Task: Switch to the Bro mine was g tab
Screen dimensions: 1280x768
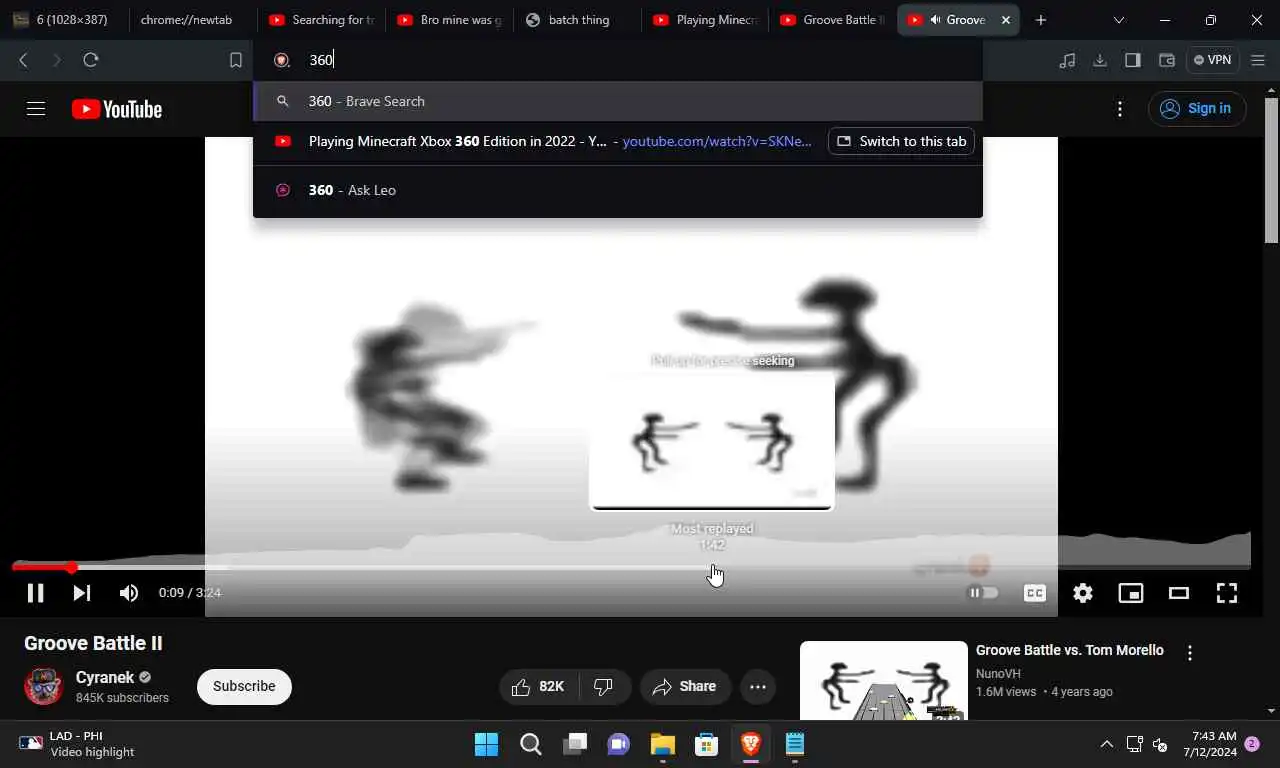Action: [x=450, y=20]
